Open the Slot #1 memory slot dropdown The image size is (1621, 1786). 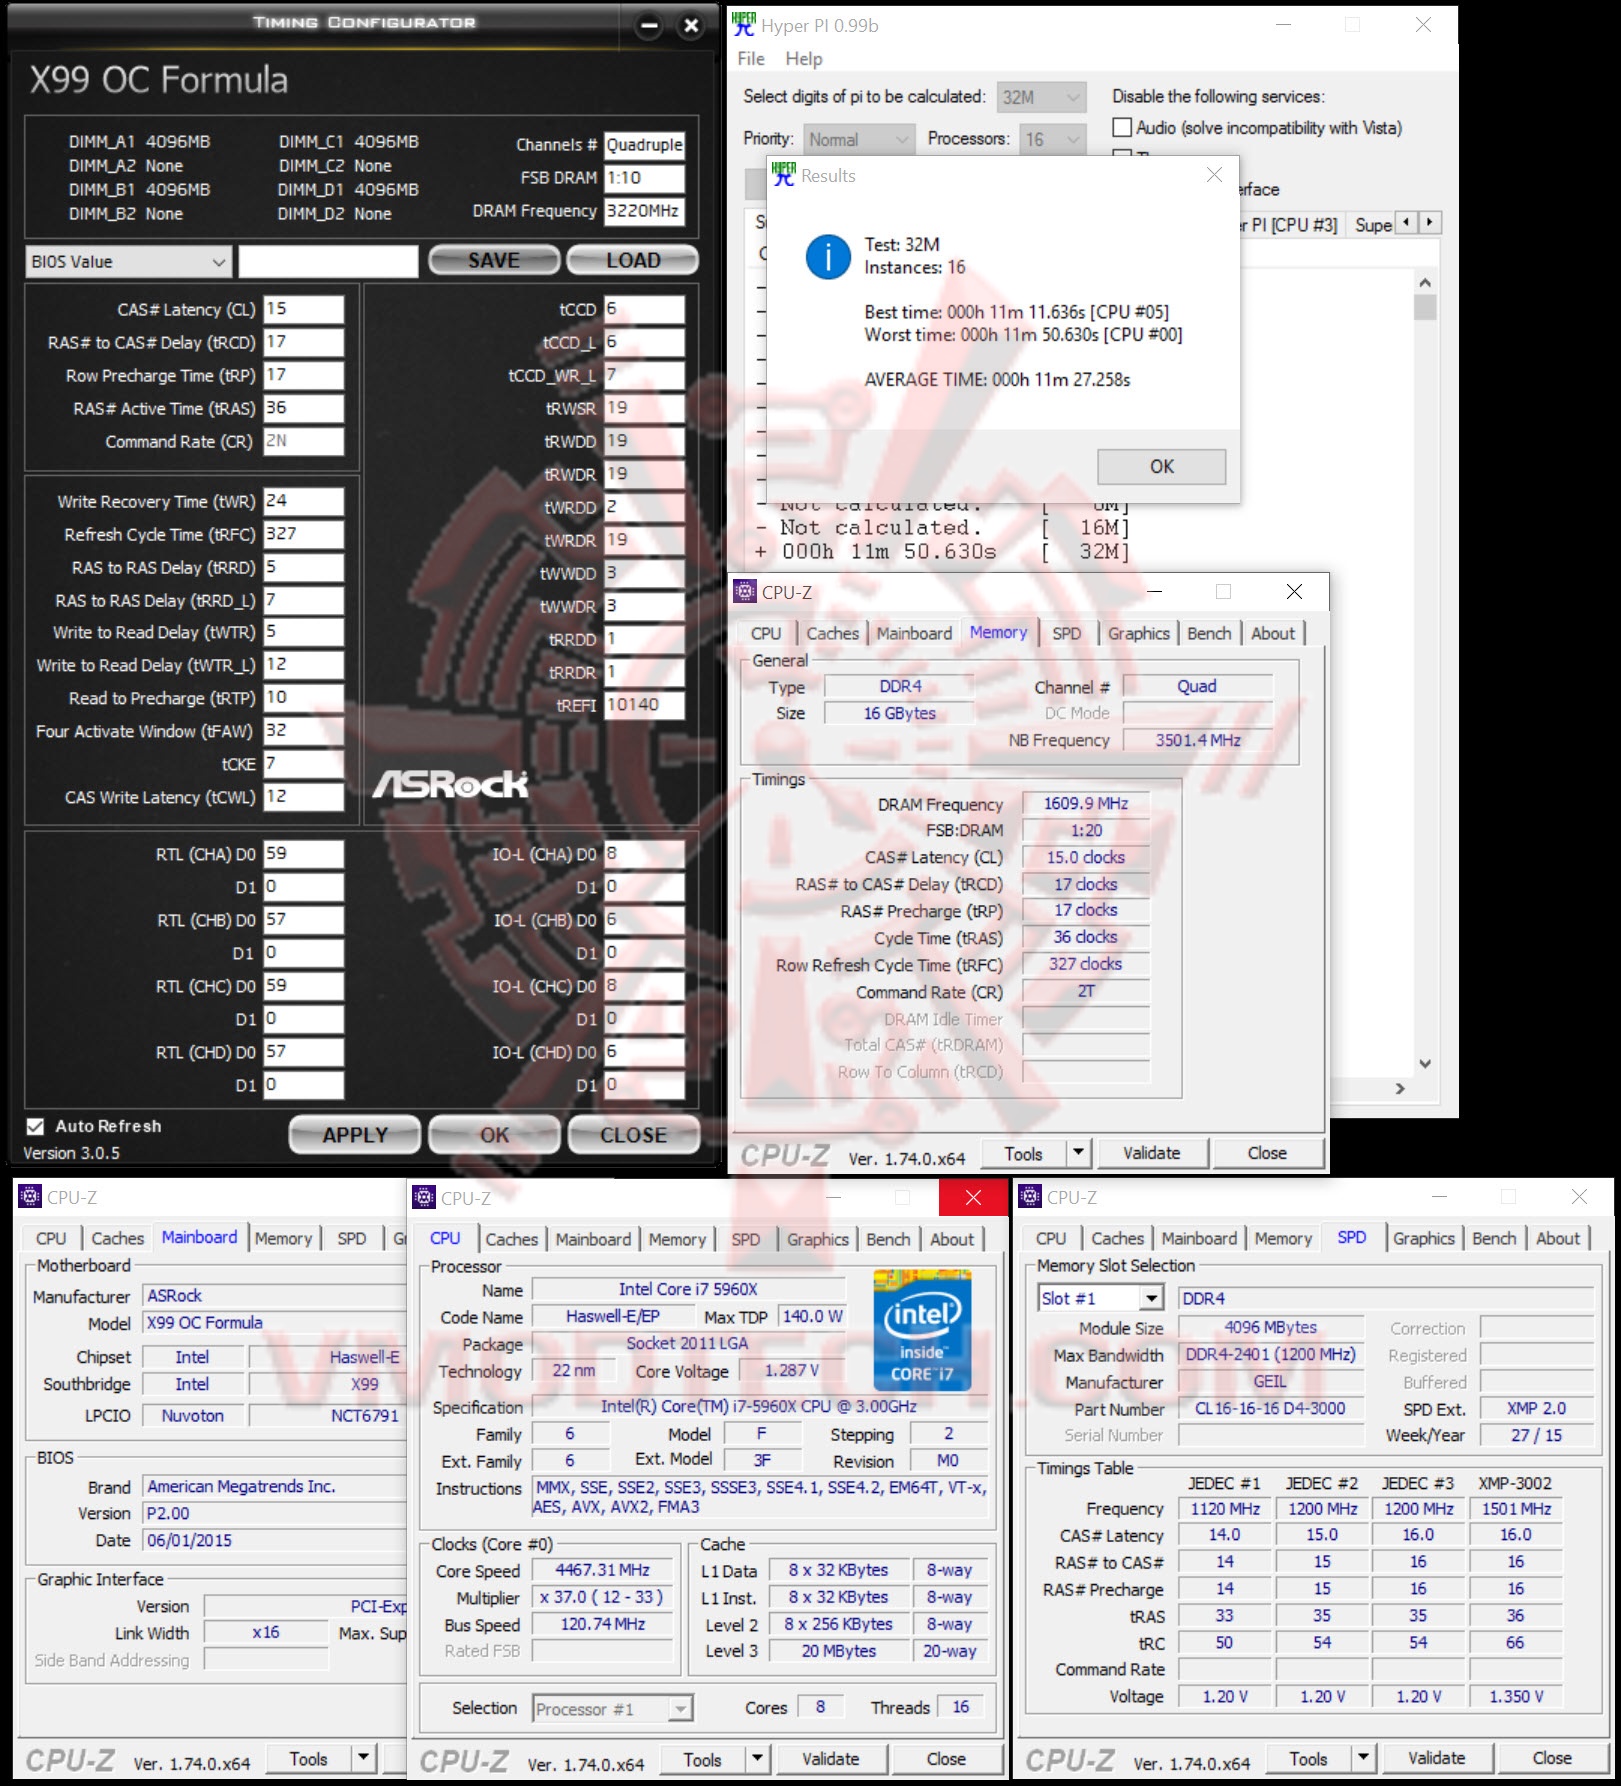1101,1298
